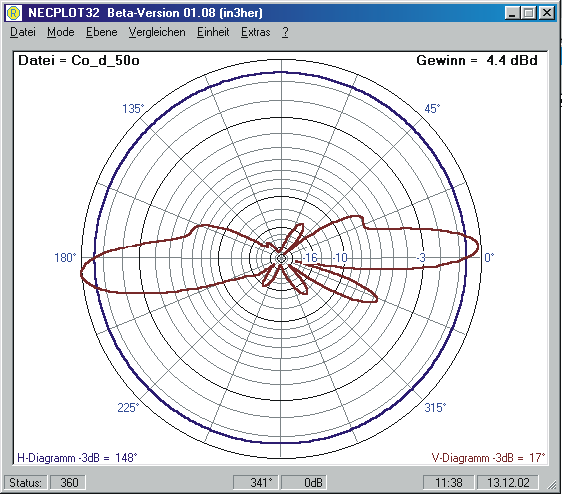Screen dimensions: 562x494
Task: Open the ? help menu
Action: coord(285,32)
